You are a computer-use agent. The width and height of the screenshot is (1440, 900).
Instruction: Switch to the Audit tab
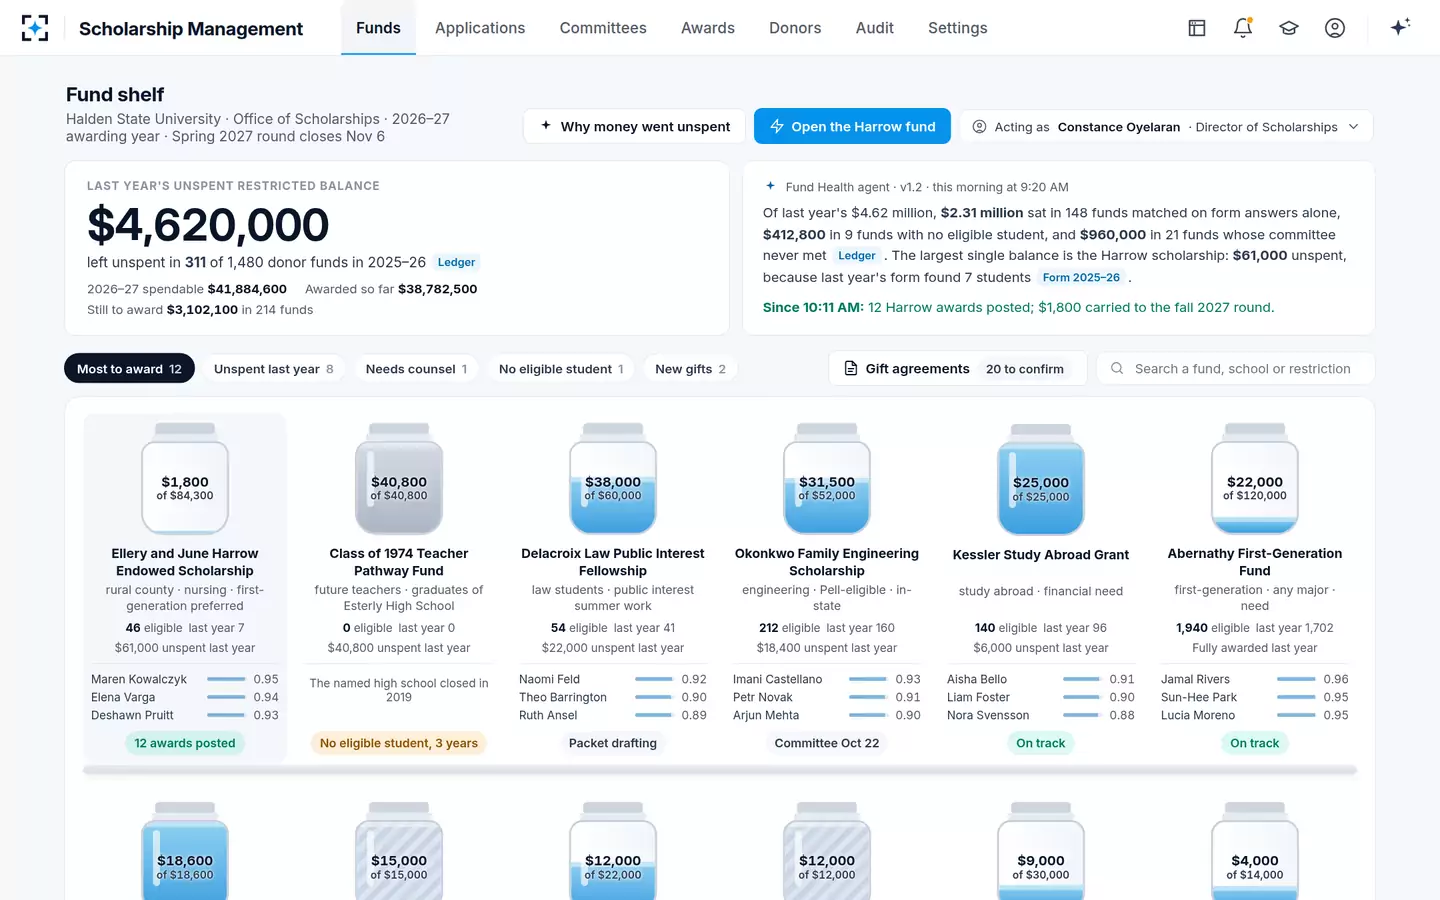click(875, 28)
